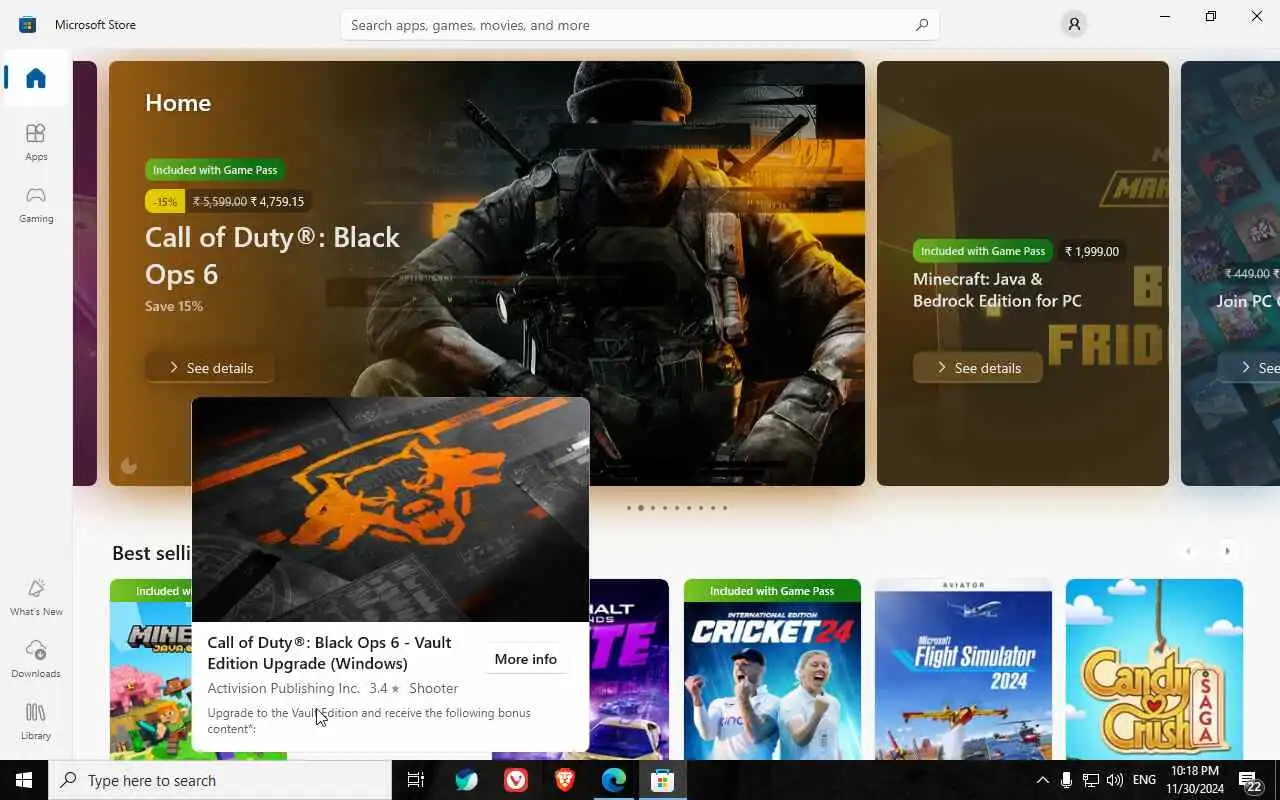Viewport: 1280px width, 800px height.
Task: Click the Best selling section heading
Action: pyautogui.click(x=152, y=553)
